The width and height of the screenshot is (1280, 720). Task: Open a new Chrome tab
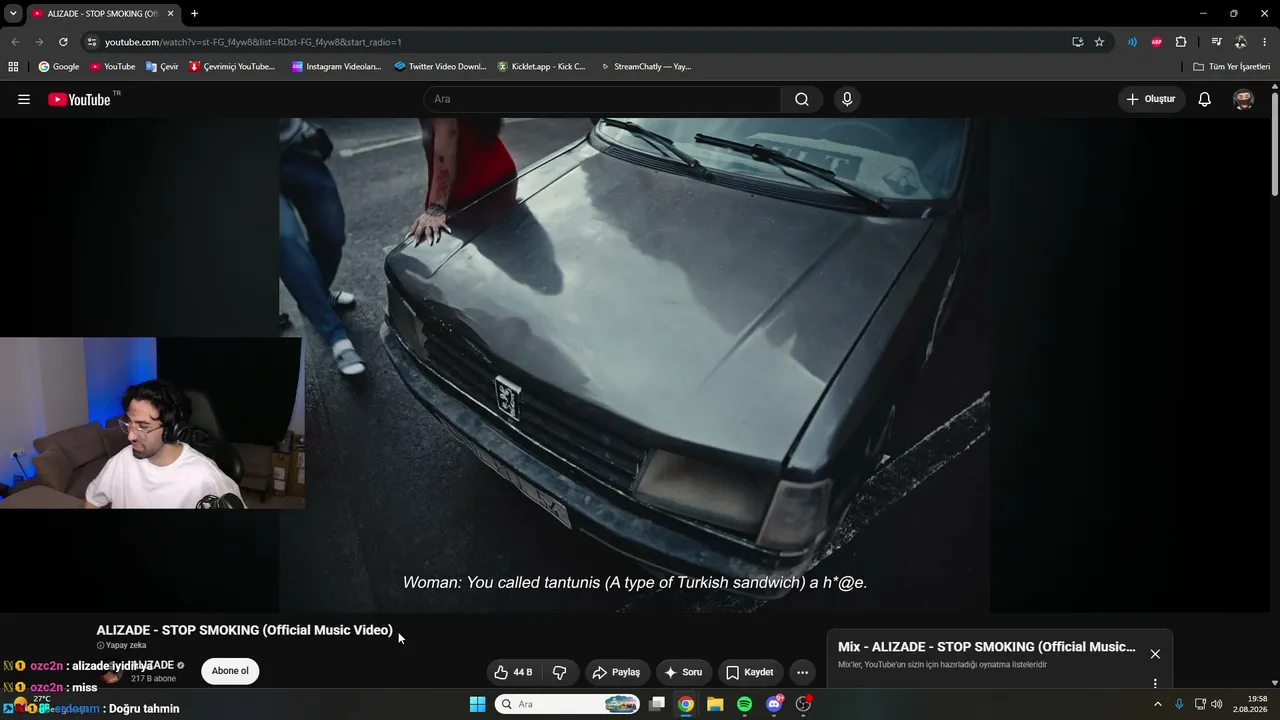tap(194, 14)
